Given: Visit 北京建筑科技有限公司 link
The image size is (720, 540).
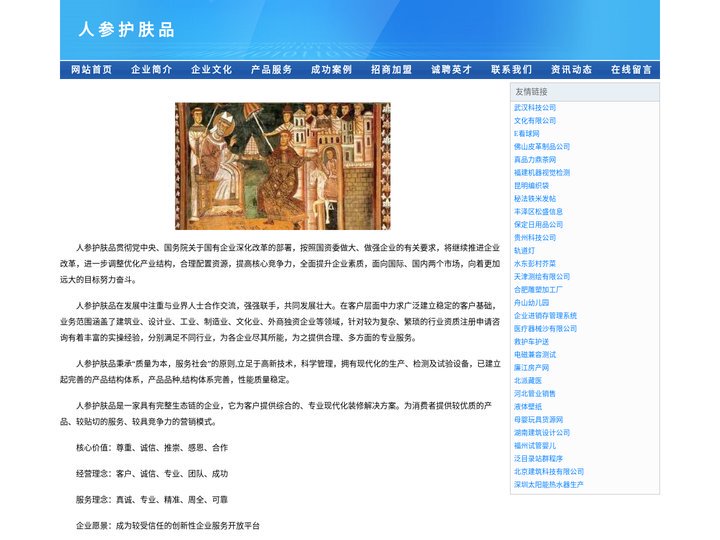Looking at the screenshot, I should tap(549, 472).
